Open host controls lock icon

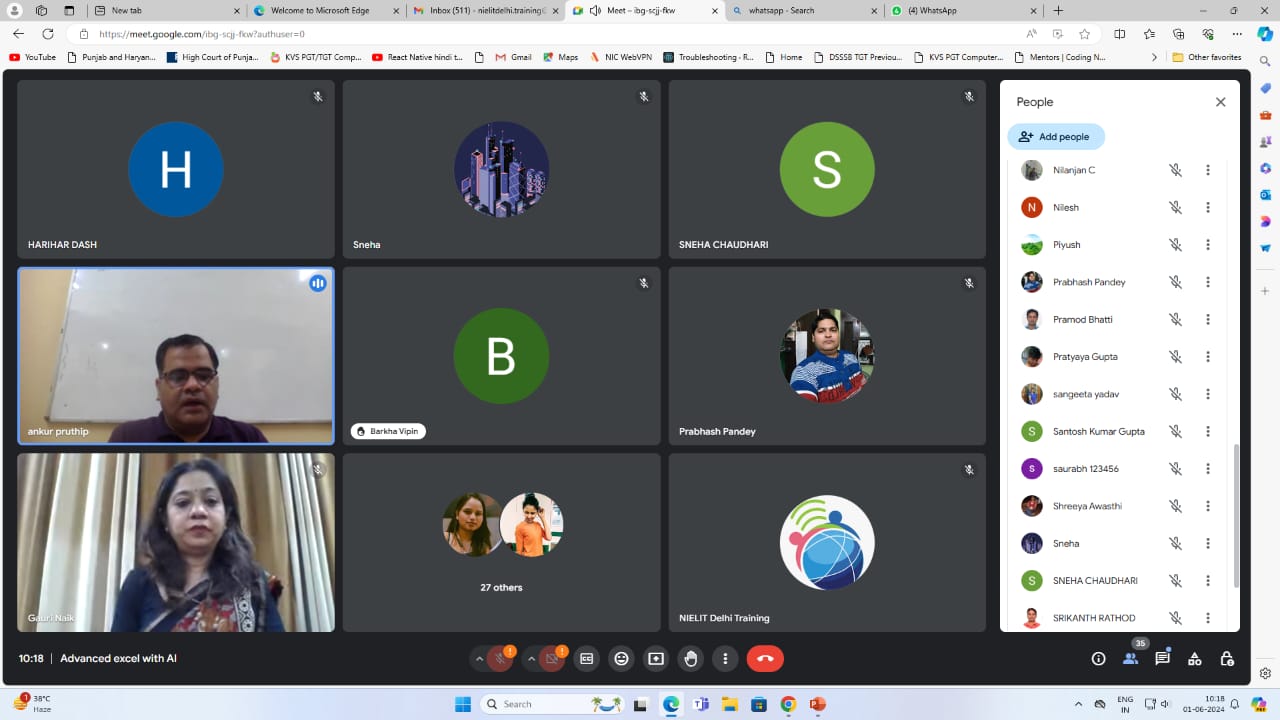[1227, 659]
